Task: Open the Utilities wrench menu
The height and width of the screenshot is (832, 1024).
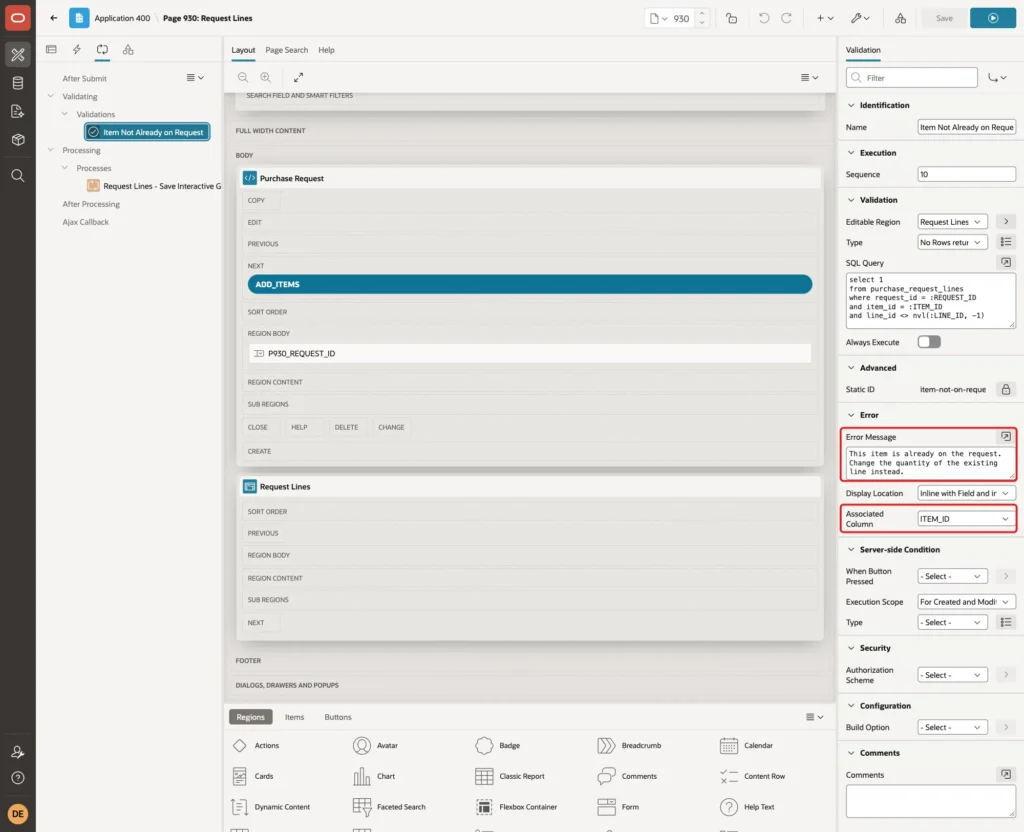Action: pos(859,18)
